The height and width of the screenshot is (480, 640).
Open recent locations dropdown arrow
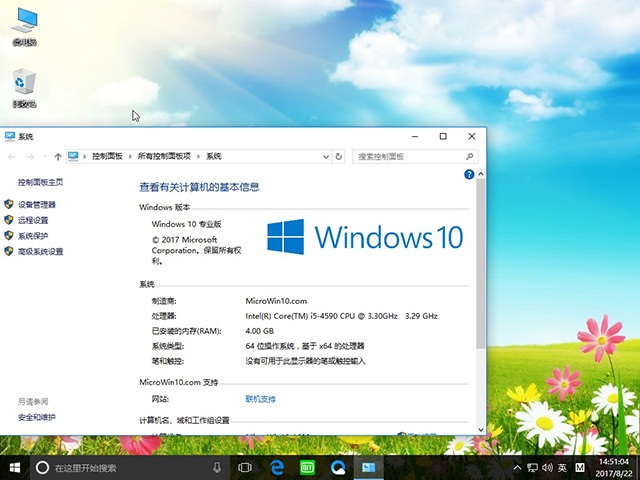pyautogui.click(x=45, y=157)
